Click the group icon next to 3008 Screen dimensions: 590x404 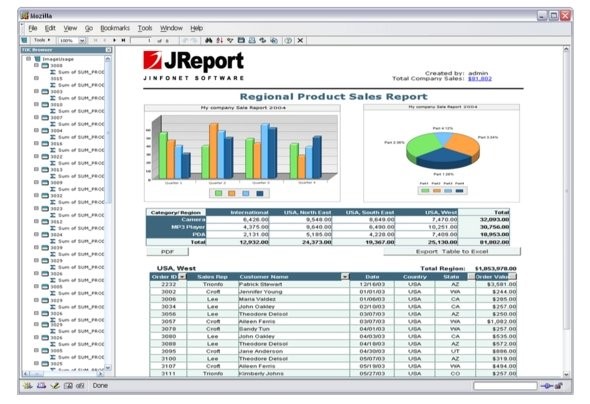click(x=45, y=65)
